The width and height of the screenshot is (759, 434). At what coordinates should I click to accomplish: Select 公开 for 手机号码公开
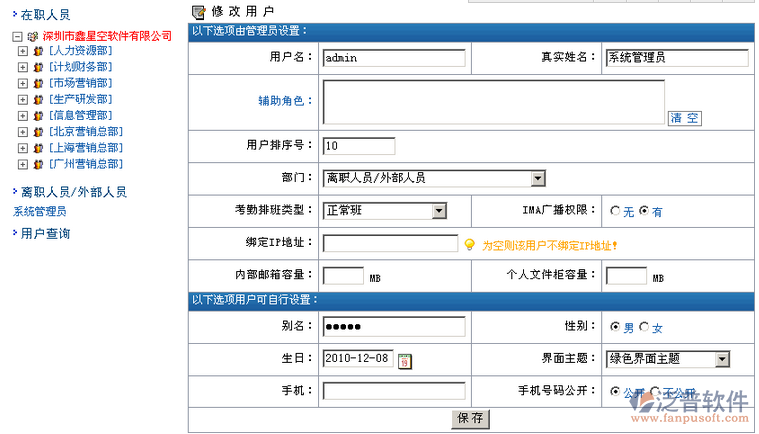tap(615, 391)
